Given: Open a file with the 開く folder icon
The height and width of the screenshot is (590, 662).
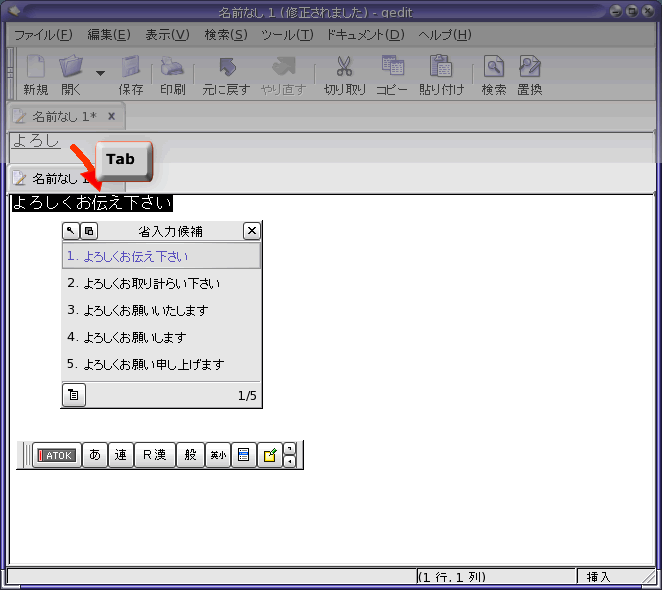Looking at the screenshot, I should (x=71, y=67).
